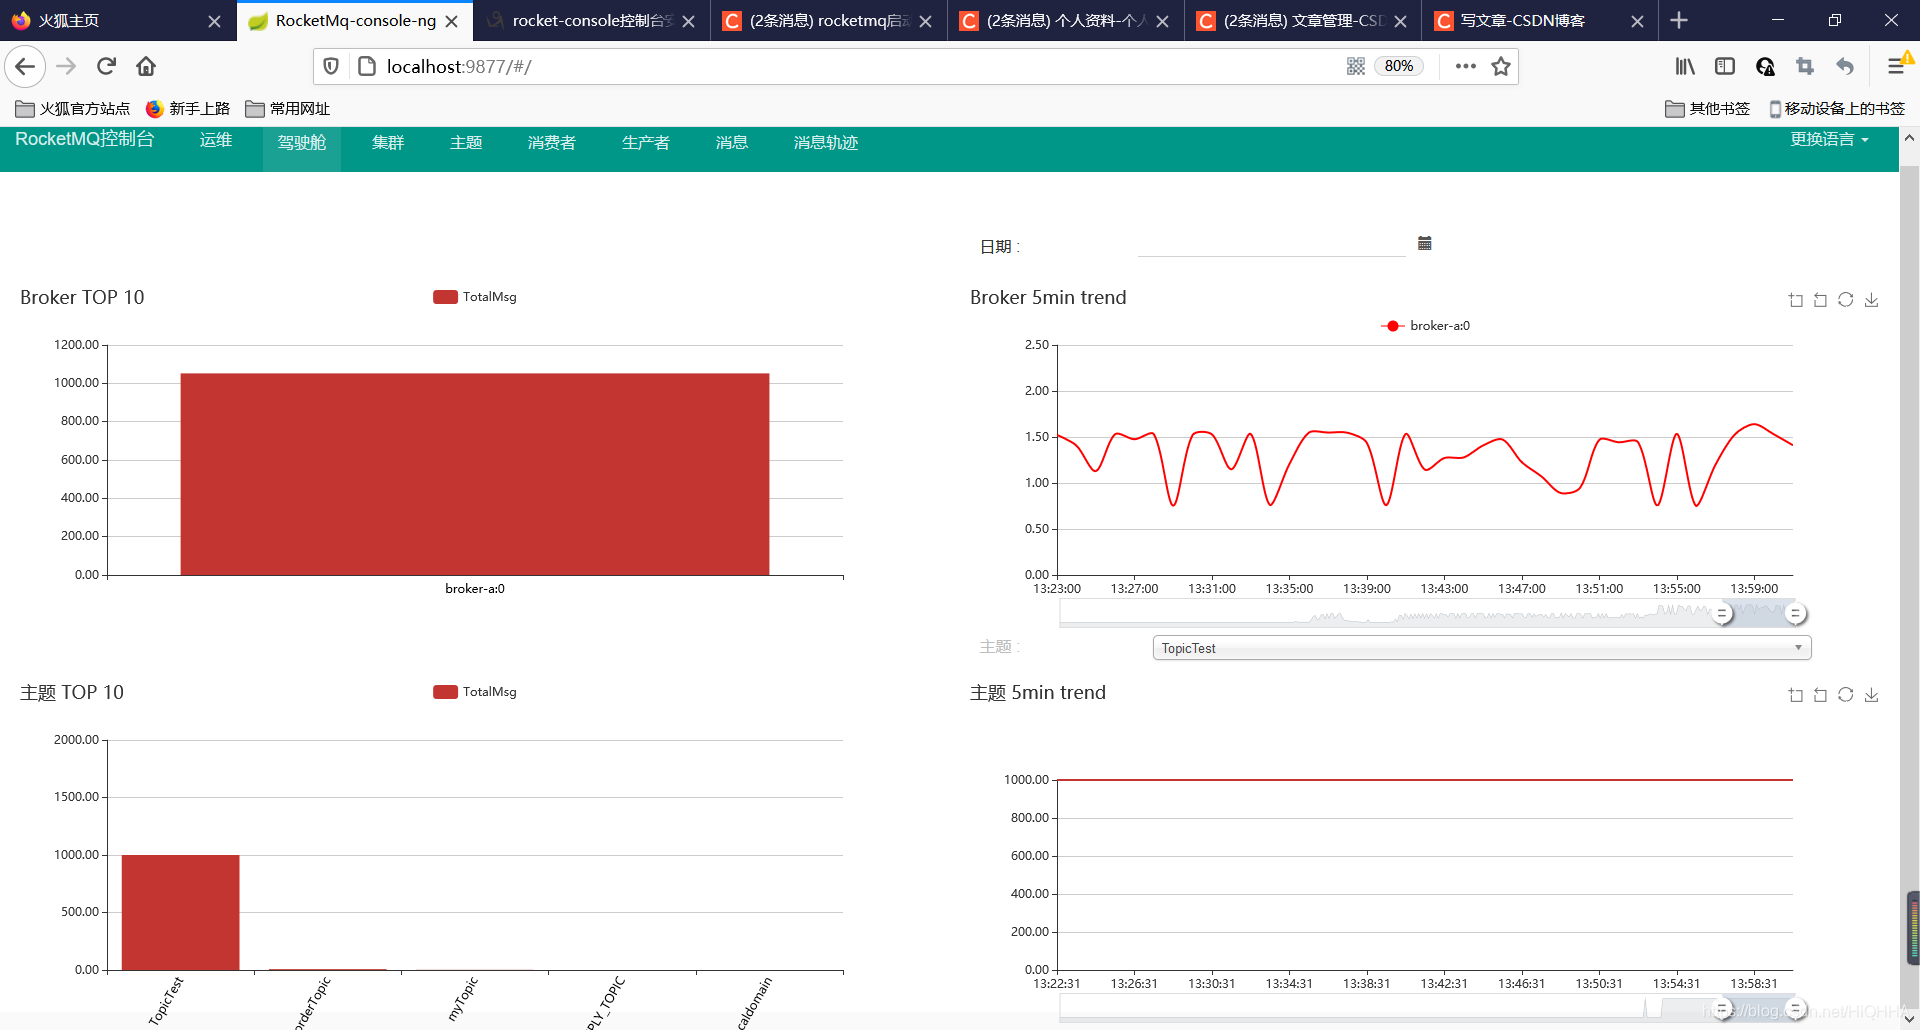Viewport: 1920px width, 1030px height.
Task: Click the 日期 date input field
Action: click(x=1271, y=245)
